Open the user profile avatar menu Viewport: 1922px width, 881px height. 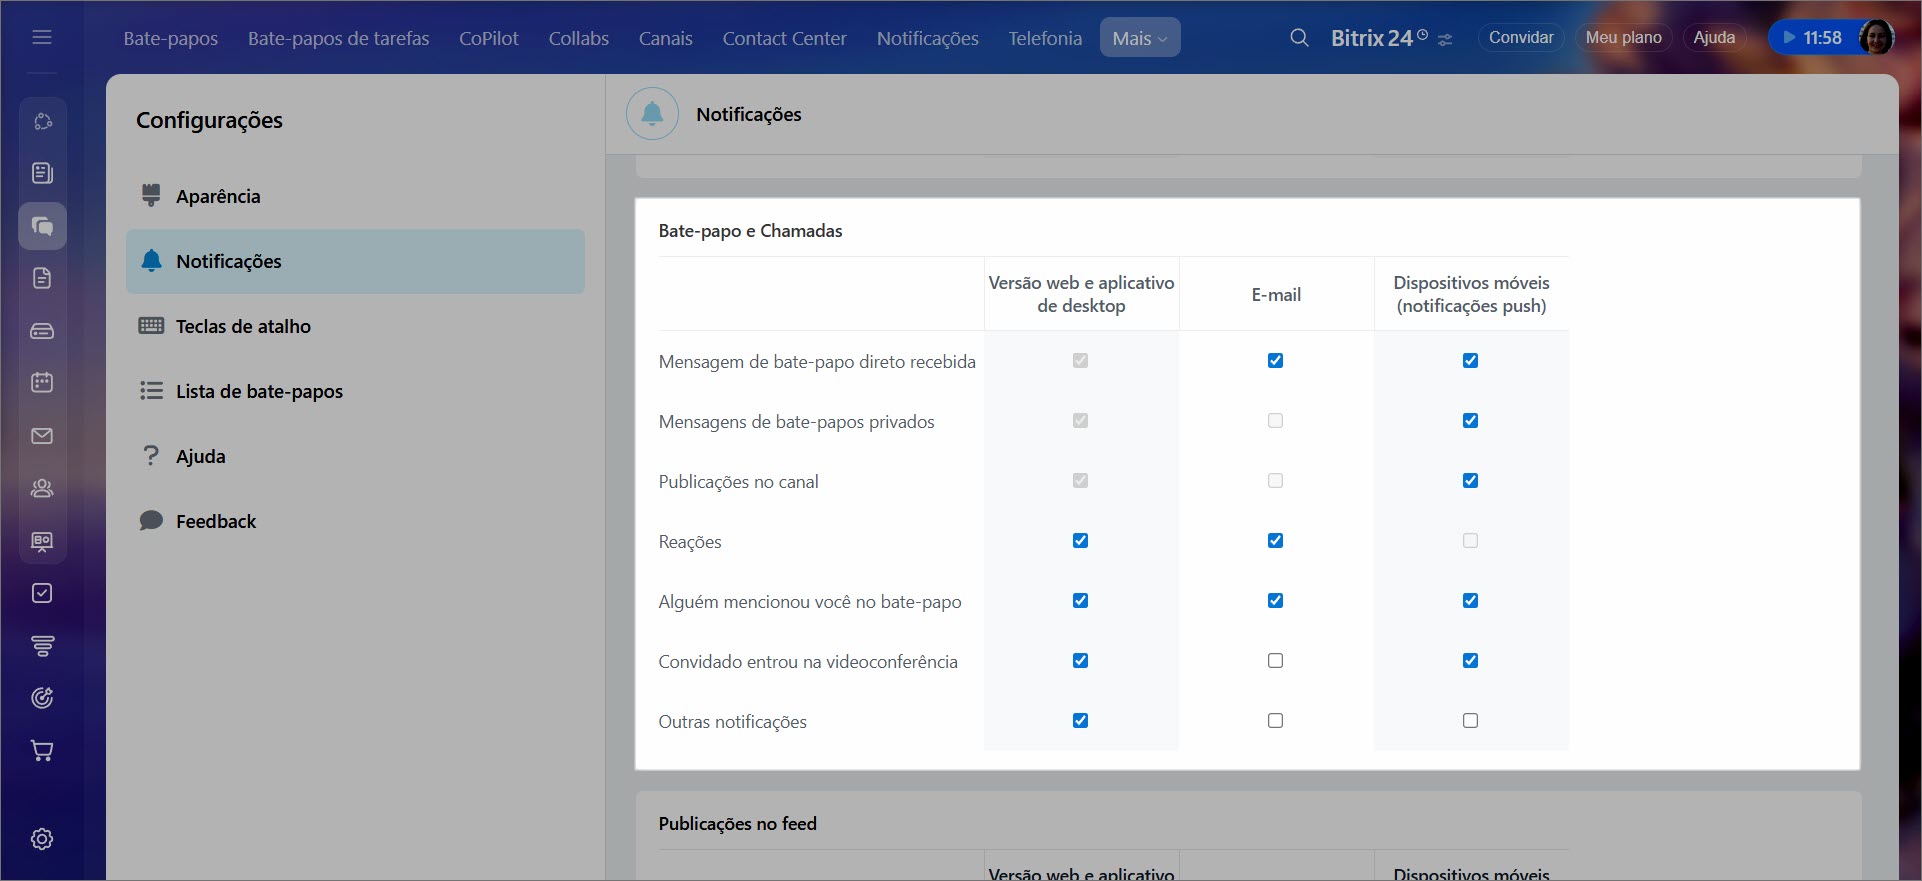pos(1875,38)
